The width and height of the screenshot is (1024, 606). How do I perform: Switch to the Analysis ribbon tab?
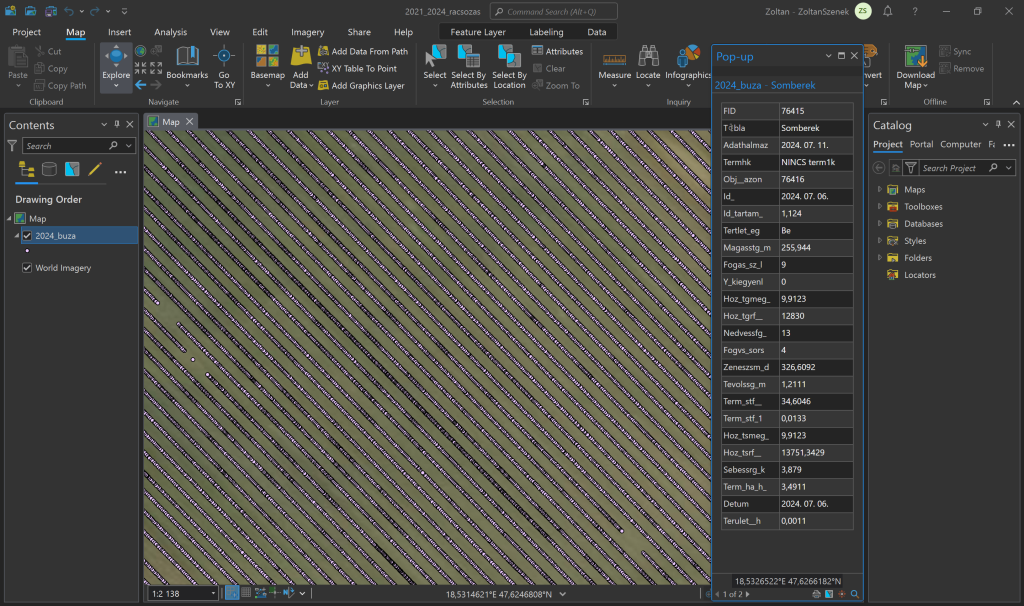170,32
